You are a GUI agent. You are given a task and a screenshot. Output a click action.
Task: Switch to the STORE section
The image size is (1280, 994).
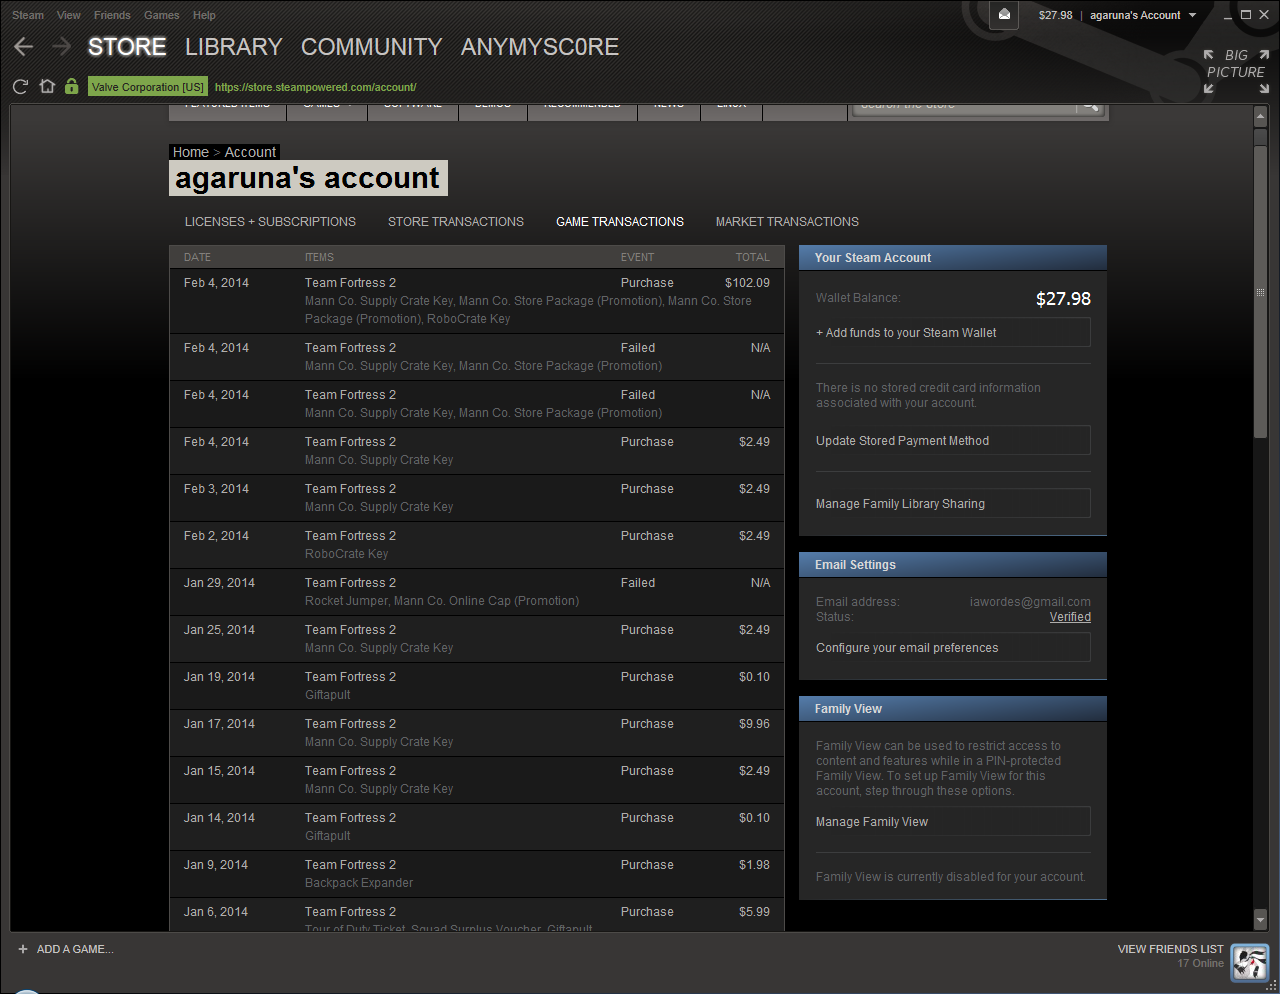pyautogui.click(x=127, y=47)
